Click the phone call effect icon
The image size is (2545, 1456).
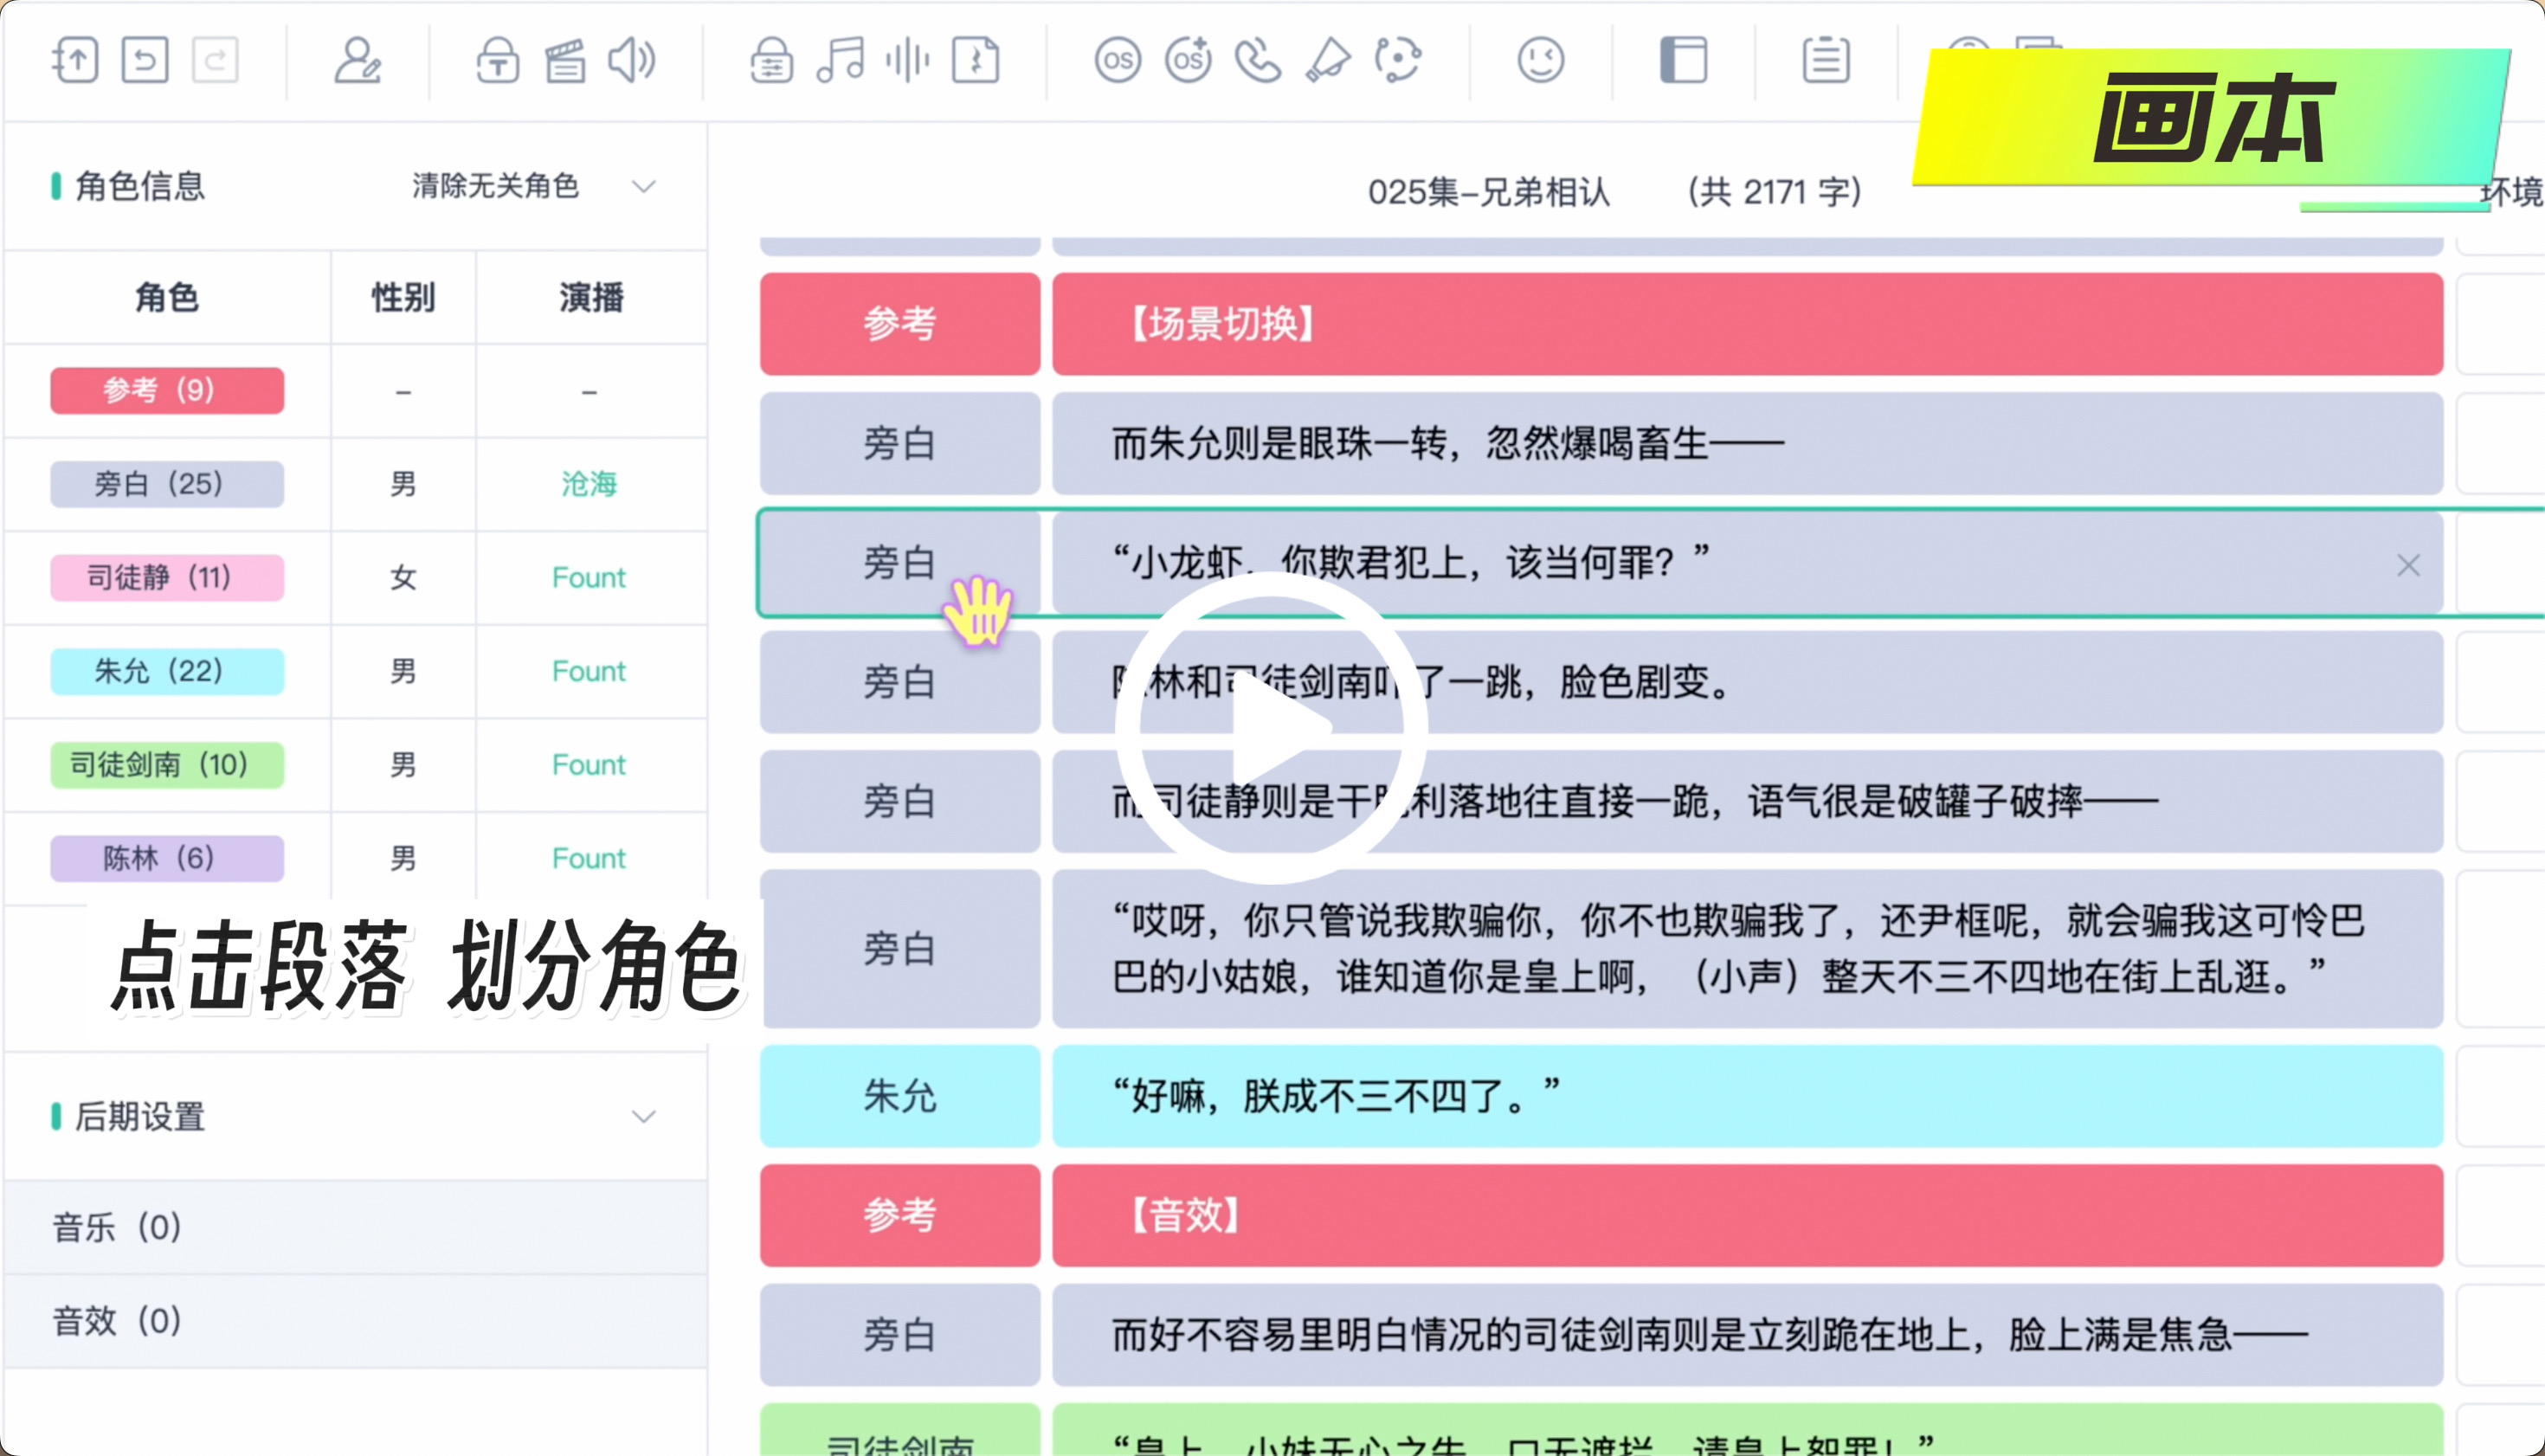tap(1257, 60)
